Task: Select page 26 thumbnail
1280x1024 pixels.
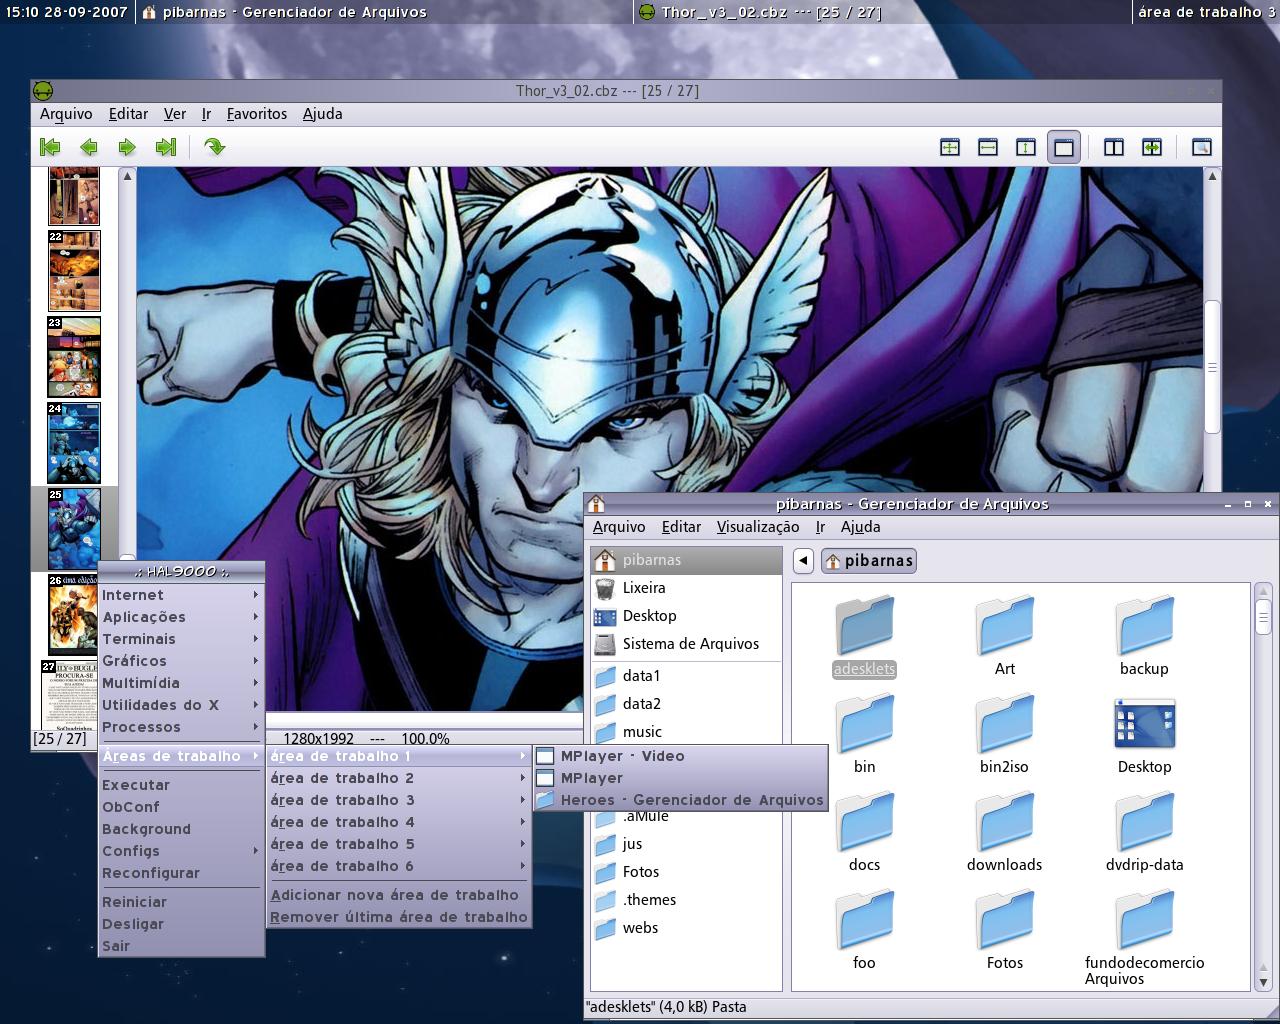Action: 73,615
